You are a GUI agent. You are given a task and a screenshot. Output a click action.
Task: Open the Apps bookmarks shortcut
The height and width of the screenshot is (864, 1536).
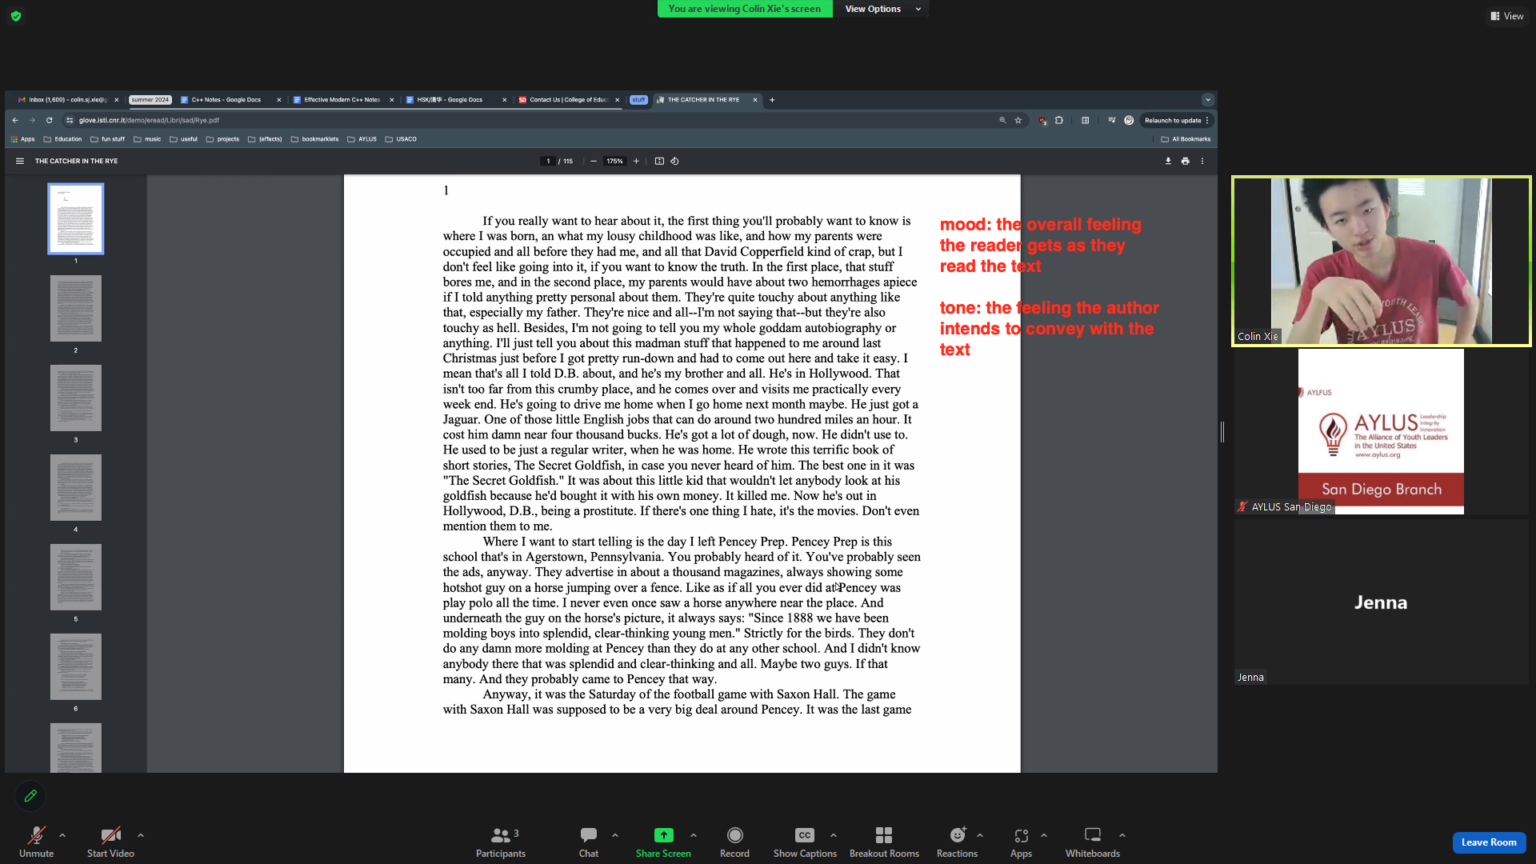click(23, 139)
